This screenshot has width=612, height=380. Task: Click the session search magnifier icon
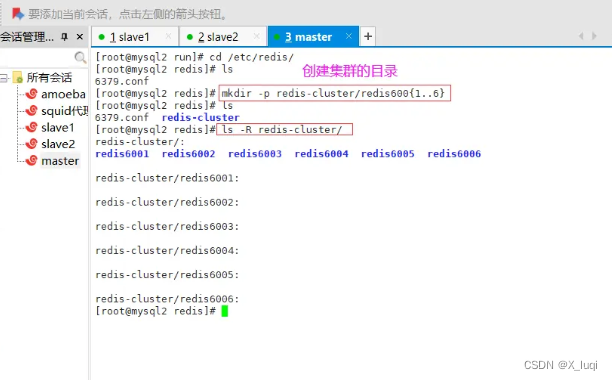tap(80, 58)
